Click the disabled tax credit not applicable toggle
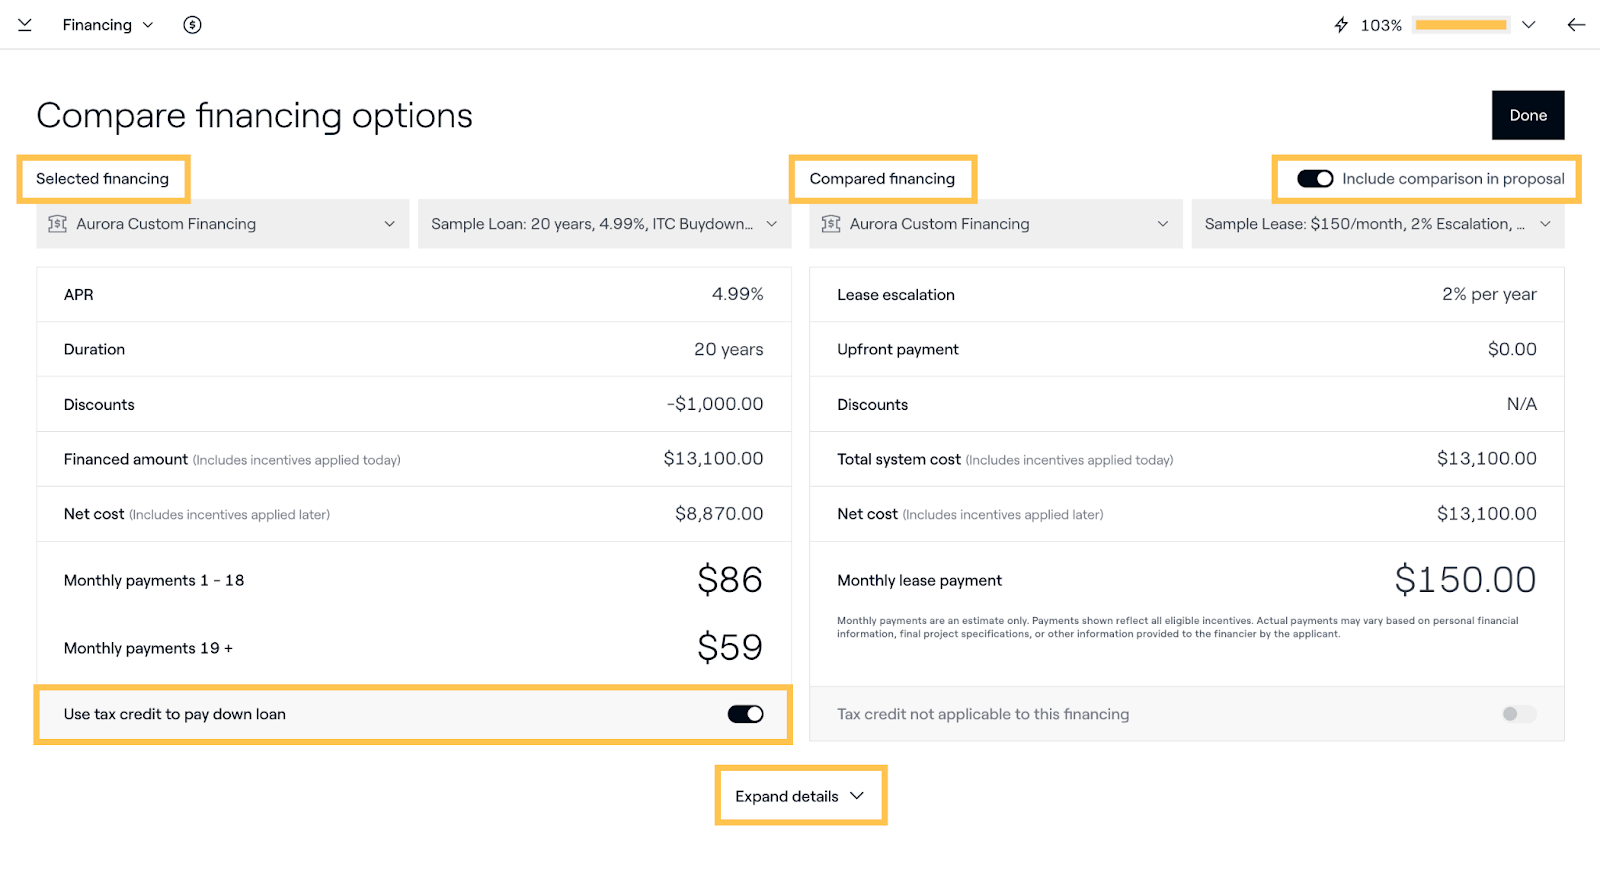Screen dimensions: 1600x874 [1518, 714]
